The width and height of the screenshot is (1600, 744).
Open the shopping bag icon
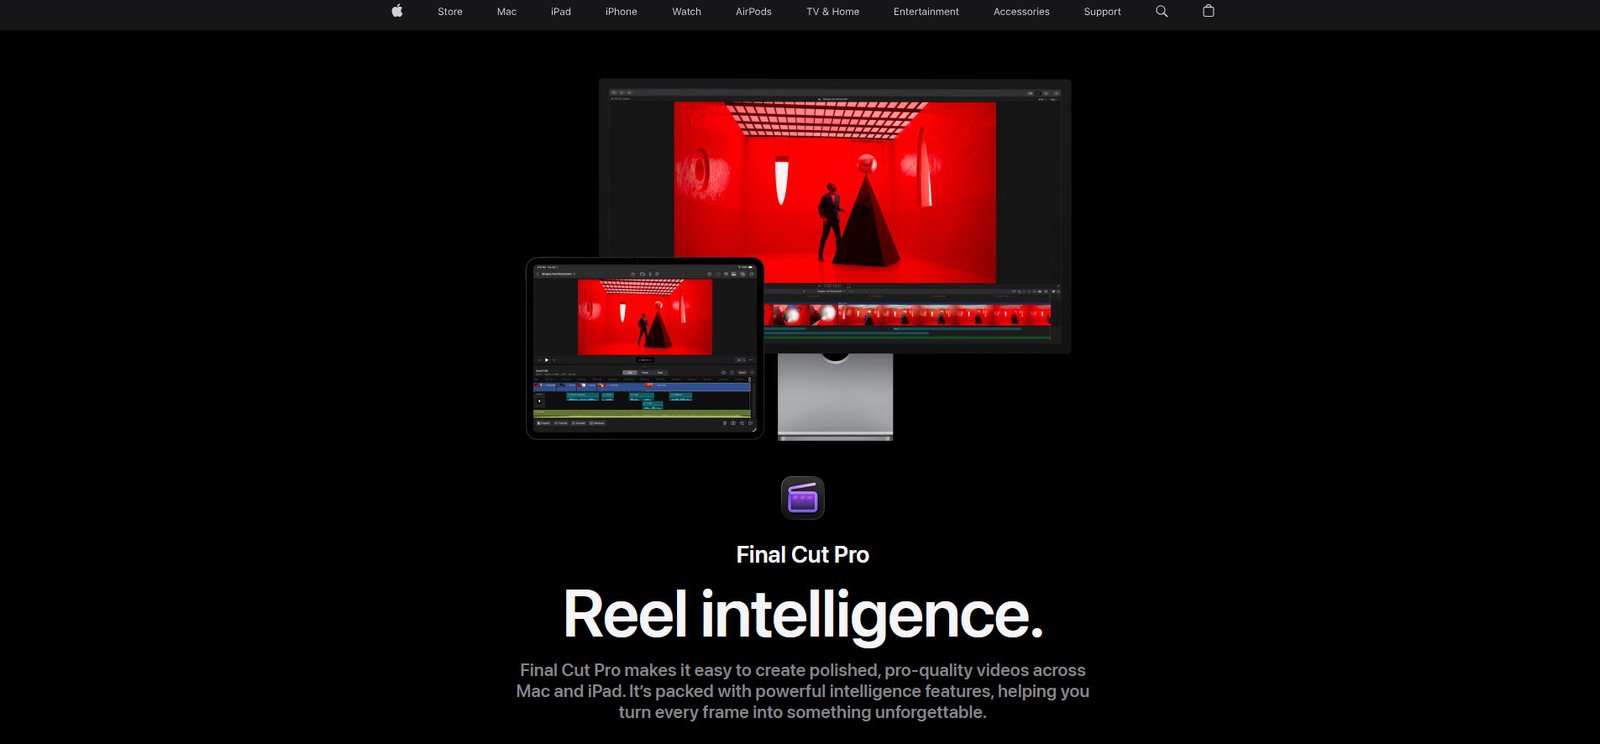click(1208, 11)
